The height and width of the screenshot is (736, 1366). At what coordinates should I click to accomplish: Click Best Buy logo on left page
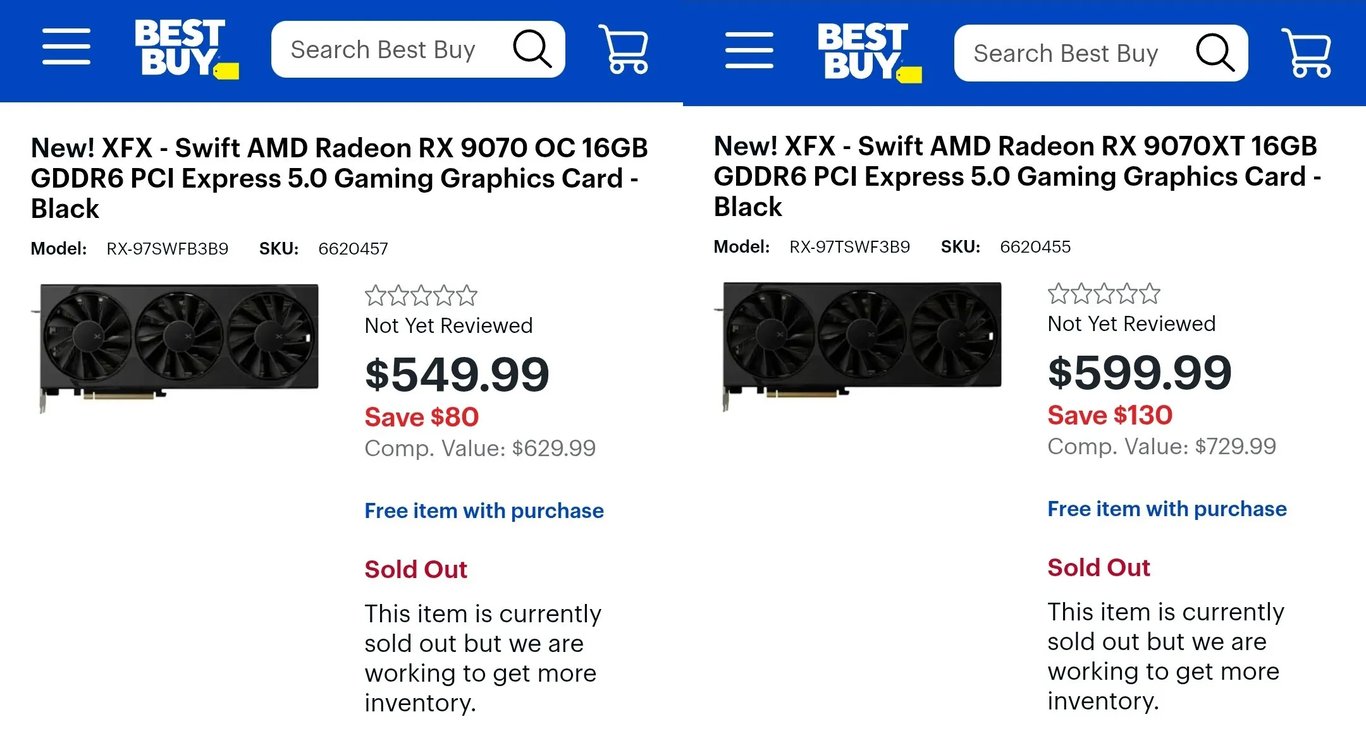coord(186,48)
